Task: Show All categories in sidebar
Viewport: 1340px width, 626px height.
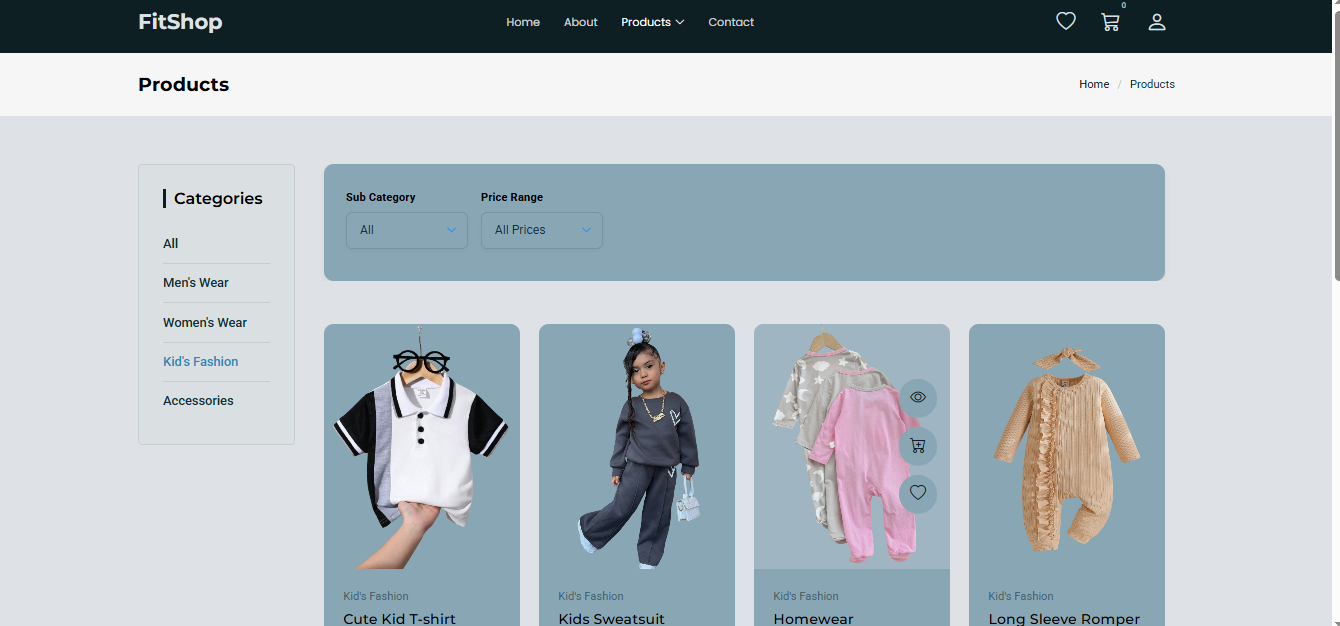Action: click(171, 244)
